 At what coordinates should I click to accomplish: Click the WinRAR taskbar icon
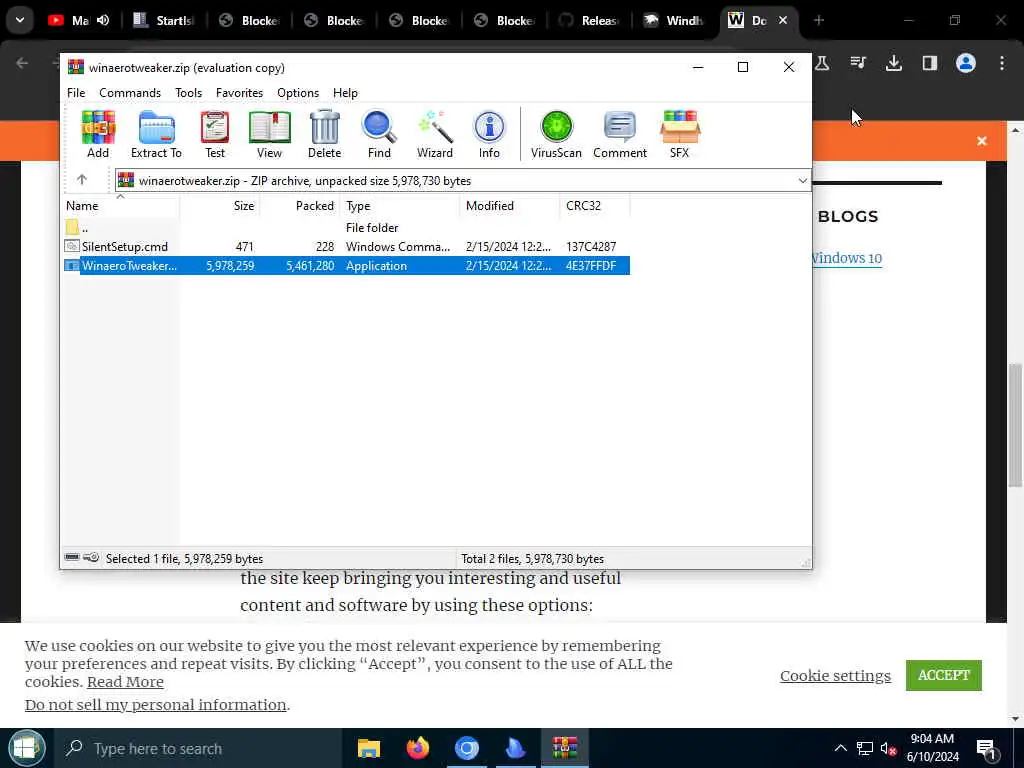pyautogui.click(x=565, y=748)
